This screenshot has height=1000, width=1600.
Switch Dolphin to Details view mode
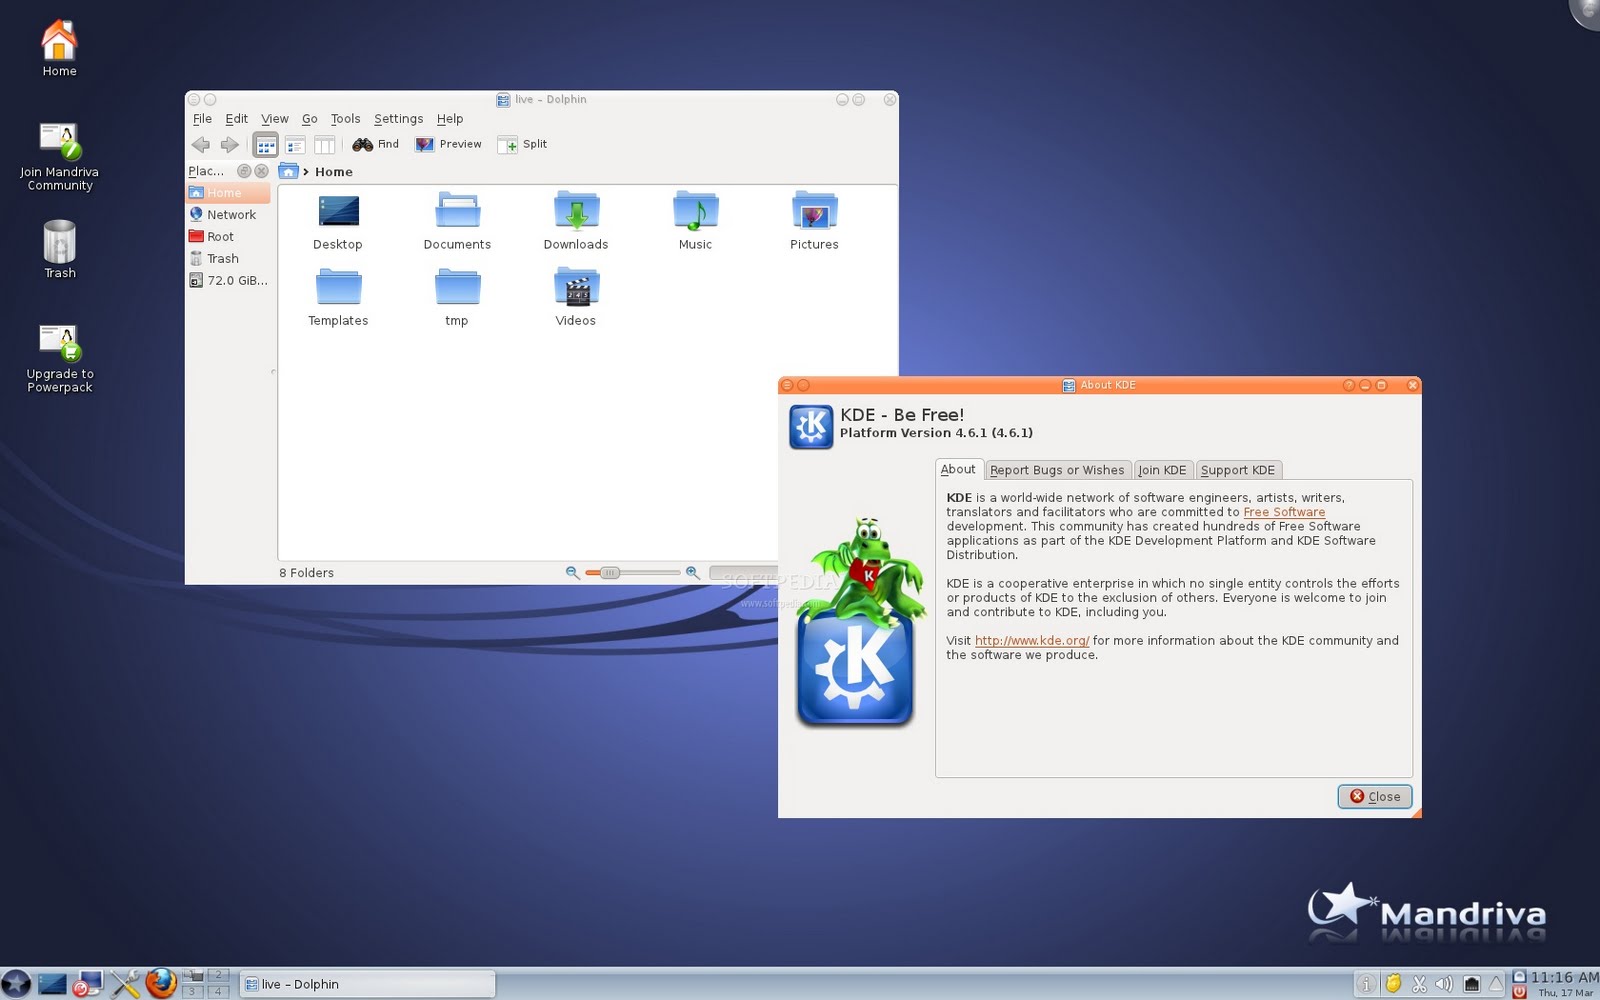coord(295,145)
